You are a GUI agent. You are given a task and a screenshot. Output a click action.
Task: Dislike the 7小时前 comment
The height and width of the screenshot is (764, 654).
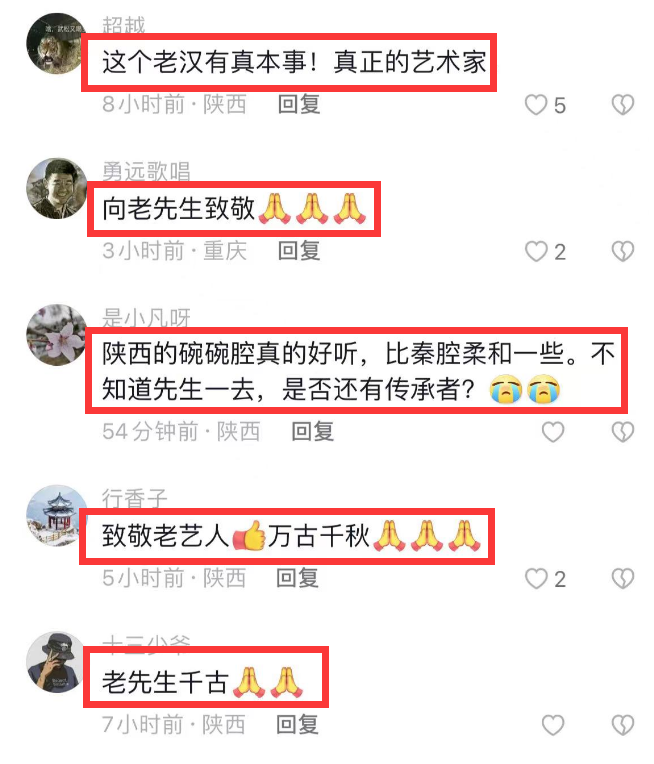click(623, 725)
